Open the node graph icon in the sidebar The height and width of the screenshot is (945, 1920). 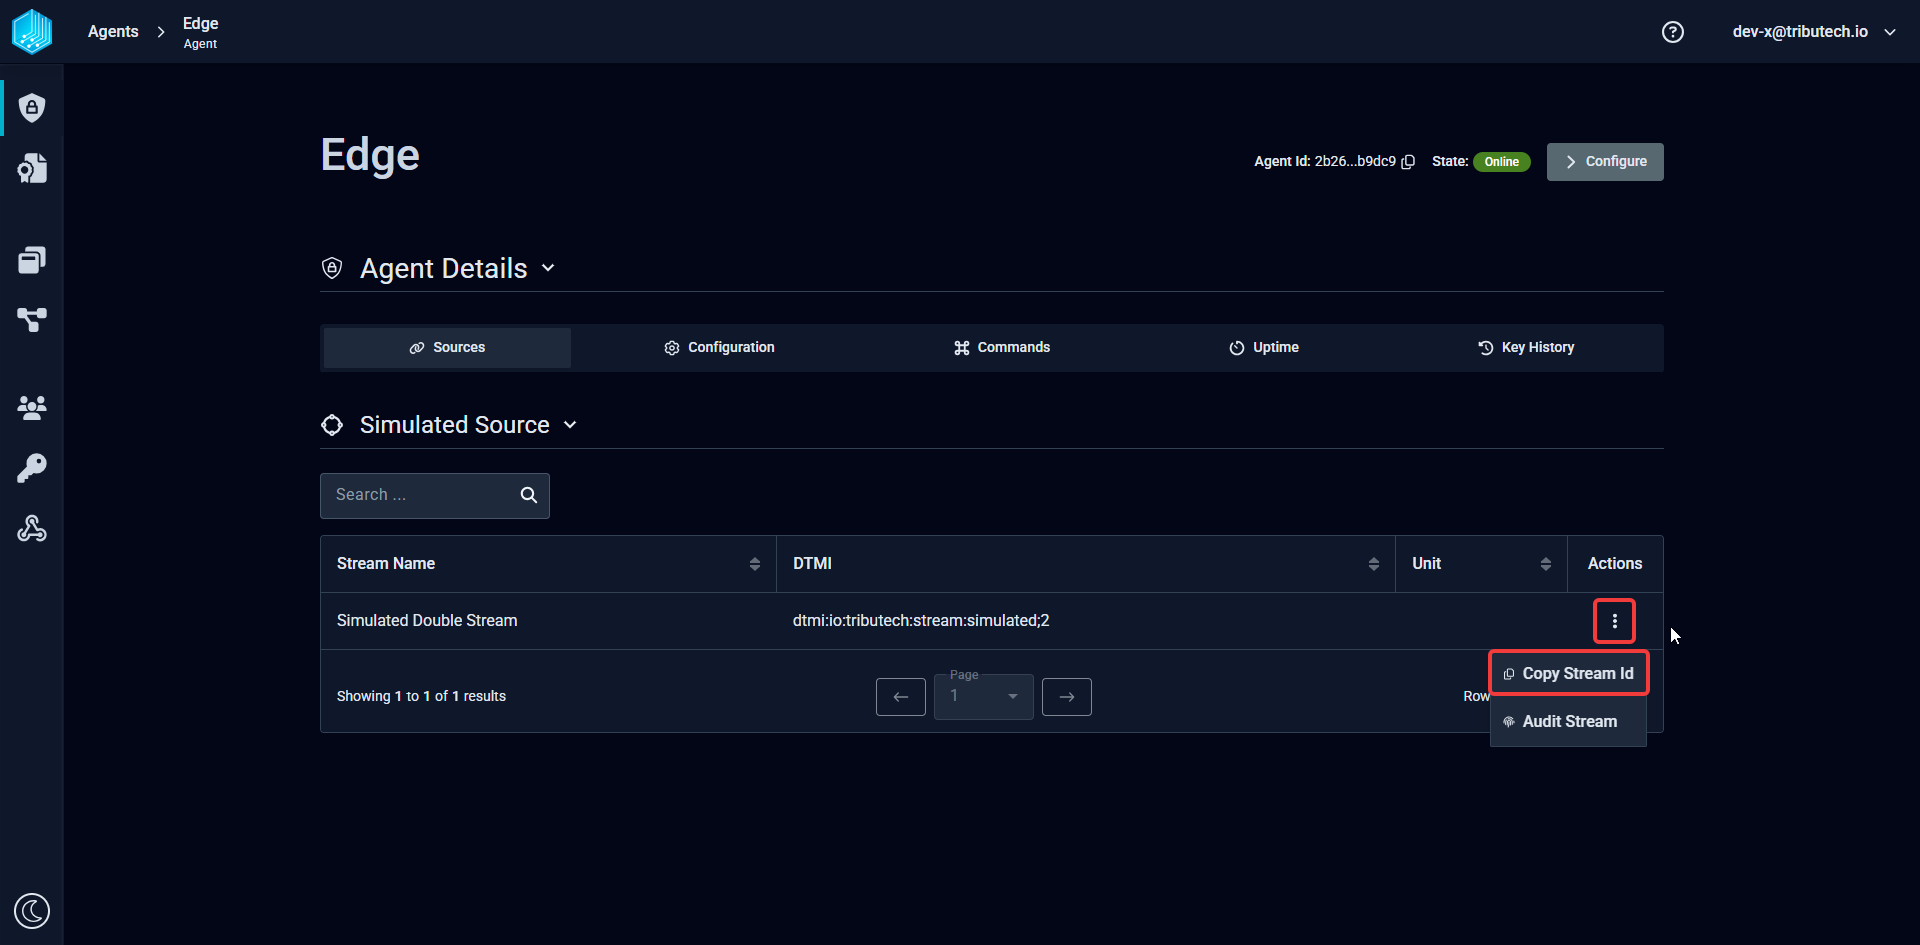tap(32, 320)
